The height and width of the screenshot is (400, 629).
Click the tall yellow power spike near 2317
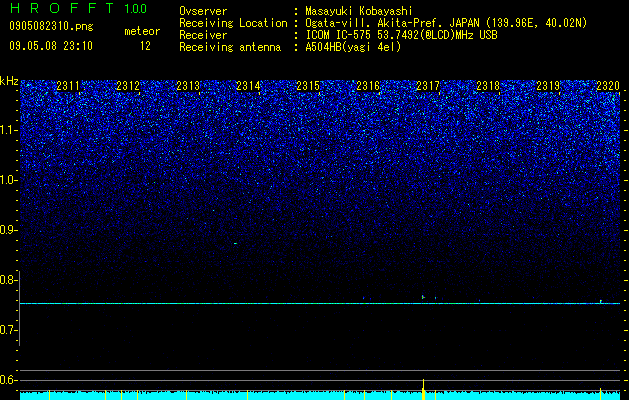(423, 388)
